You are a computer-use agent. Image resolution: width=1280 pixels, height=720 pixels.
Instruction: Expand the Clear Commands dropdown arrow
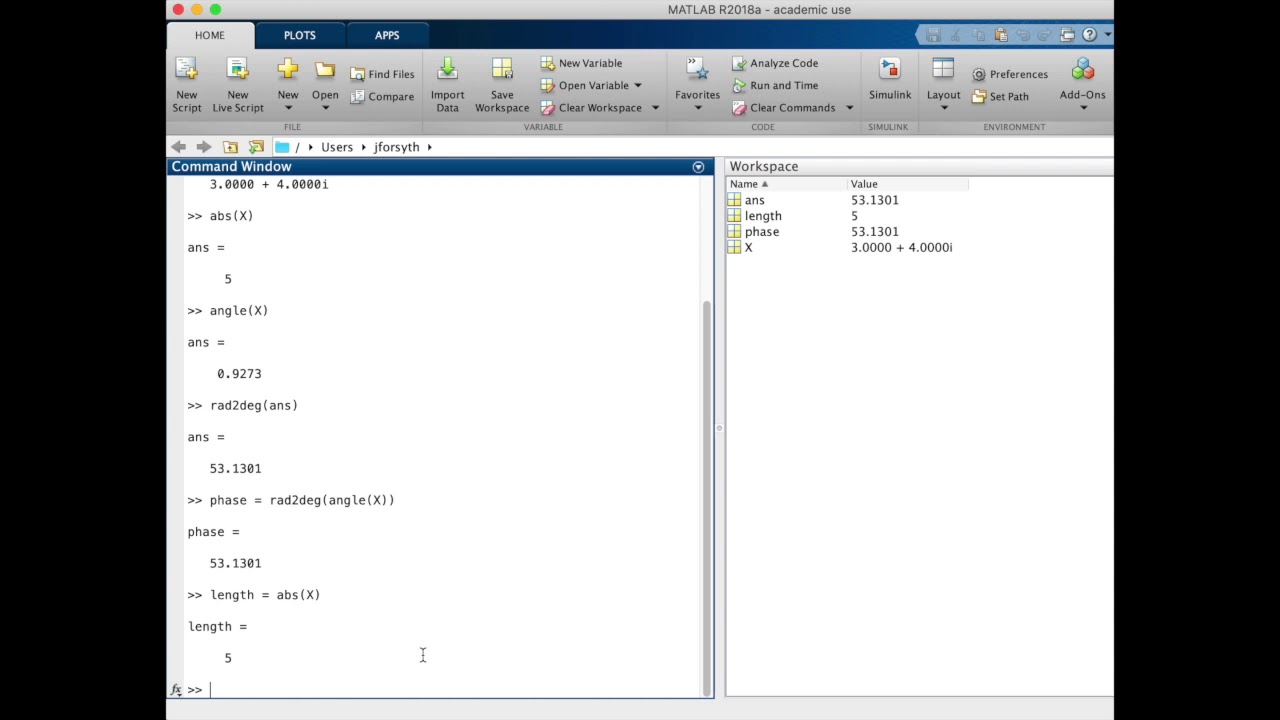[x=849, y=108]
